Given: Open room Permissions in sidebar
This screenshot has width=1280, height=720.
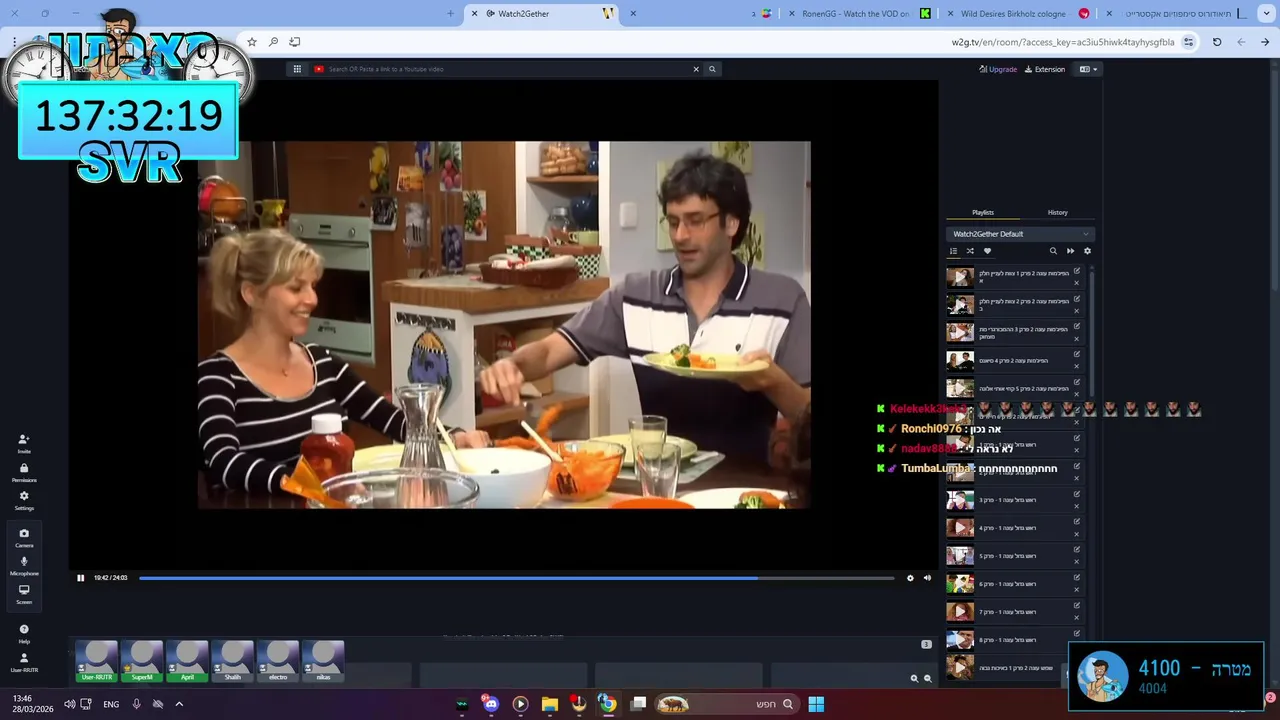Looking at the screenshot, I should coord(24,472).
